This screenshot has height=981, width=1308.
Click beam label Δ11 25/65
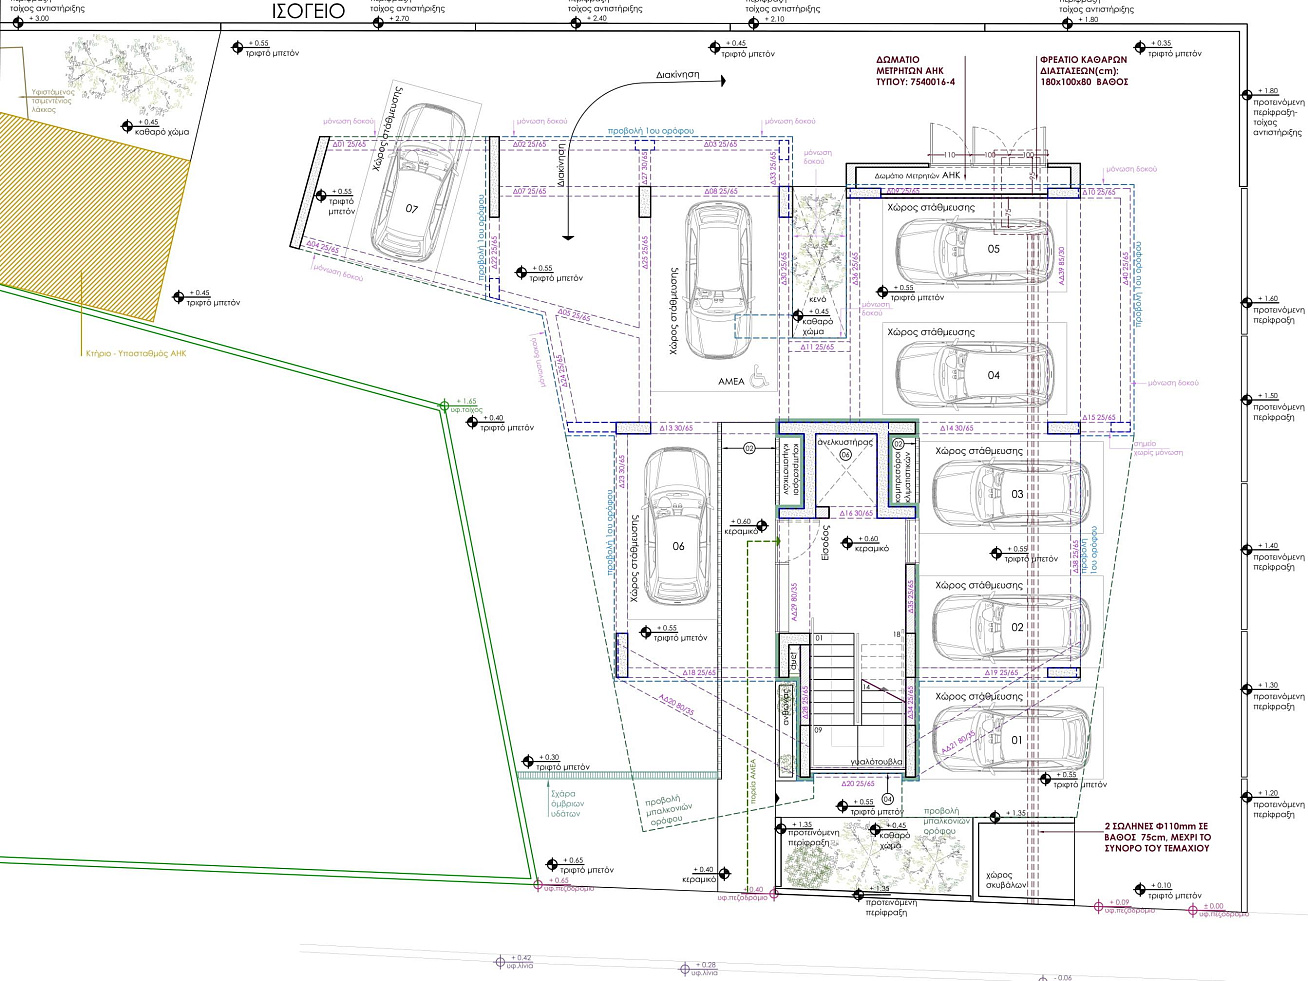816,348
